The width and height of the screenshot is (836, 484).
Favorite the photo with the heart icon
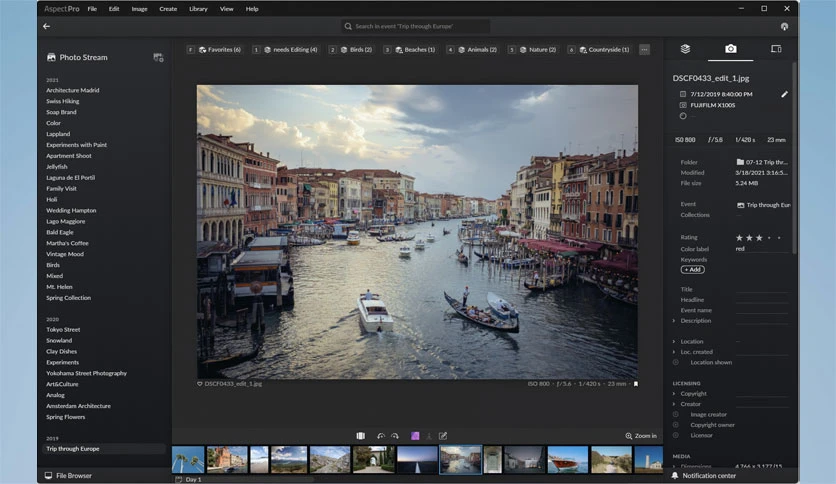(x=200, y=384)
